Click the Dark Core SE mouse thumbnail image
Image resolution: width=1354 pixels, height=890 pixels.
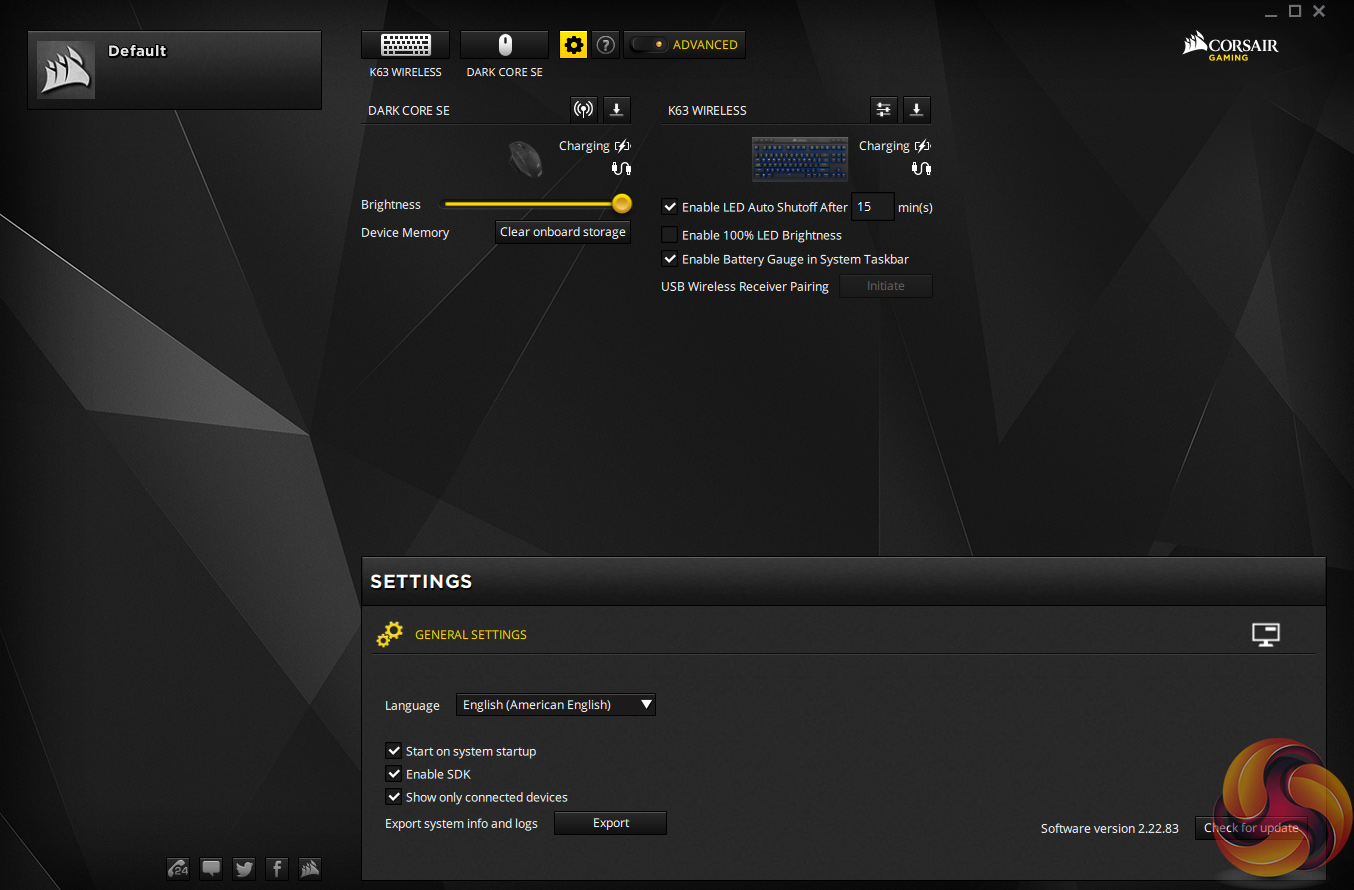[x=526, y=158]
